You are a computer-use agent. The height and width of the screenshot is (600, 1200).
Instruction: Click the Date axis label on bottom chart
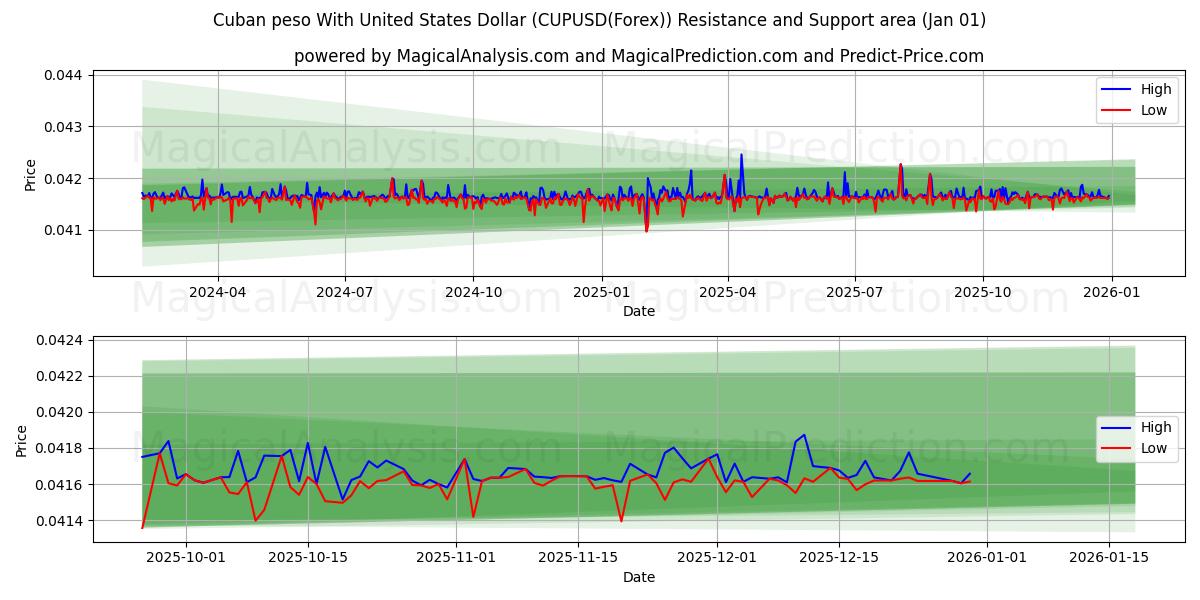[x=641, y=577]
